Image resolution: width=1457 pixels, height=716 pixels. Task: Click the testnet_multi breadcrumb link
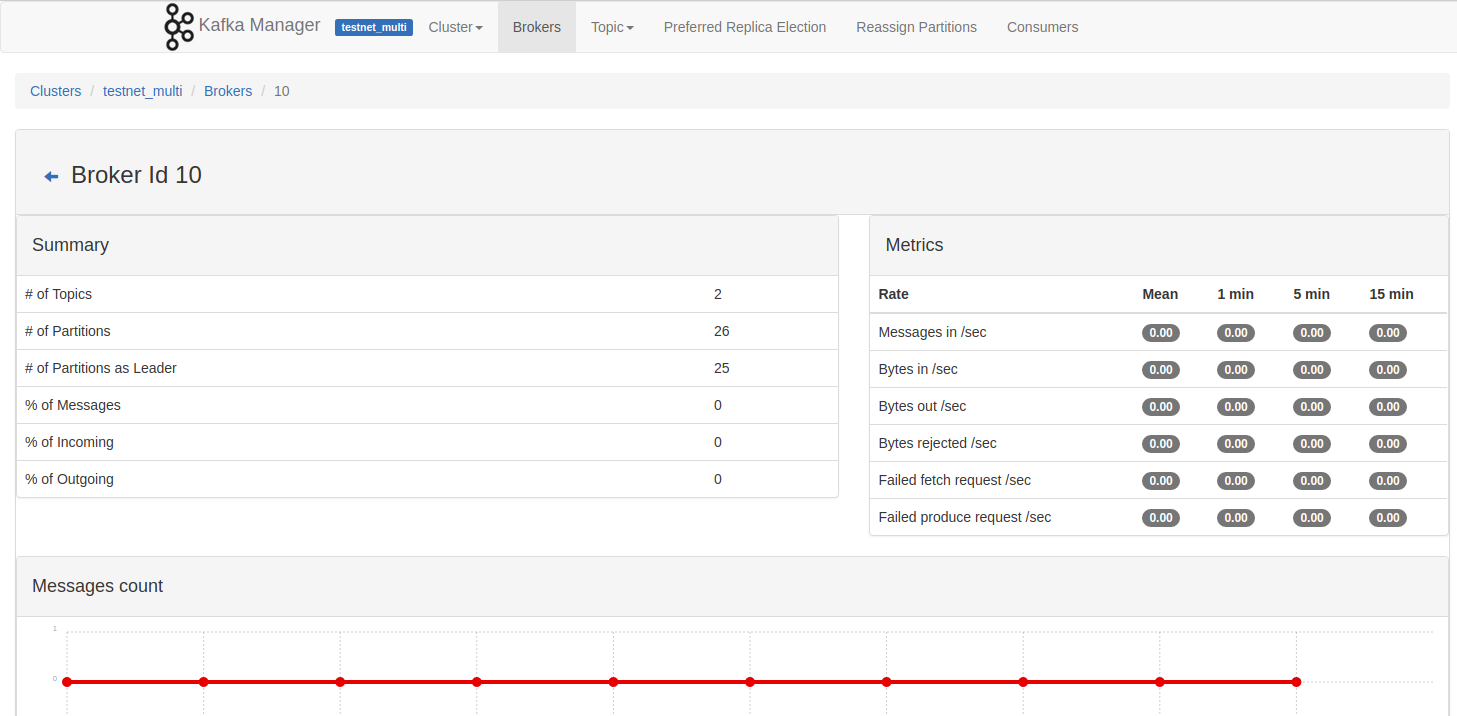(143, 91)
